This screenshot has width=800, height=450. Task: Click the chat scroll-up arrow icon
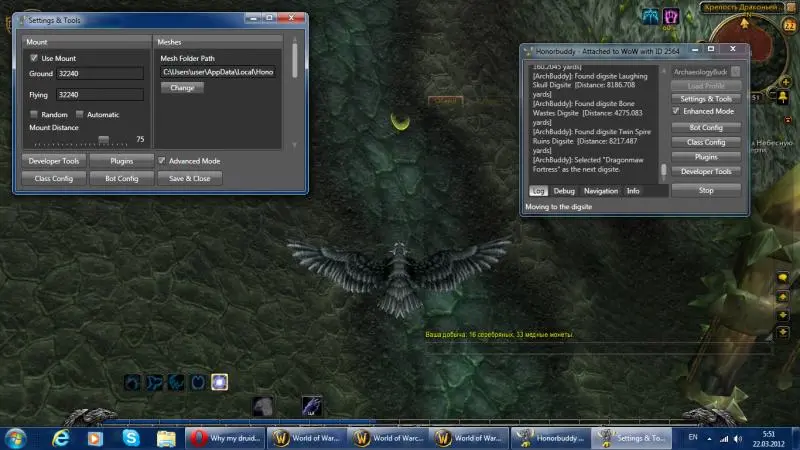(x=783, y=297)
